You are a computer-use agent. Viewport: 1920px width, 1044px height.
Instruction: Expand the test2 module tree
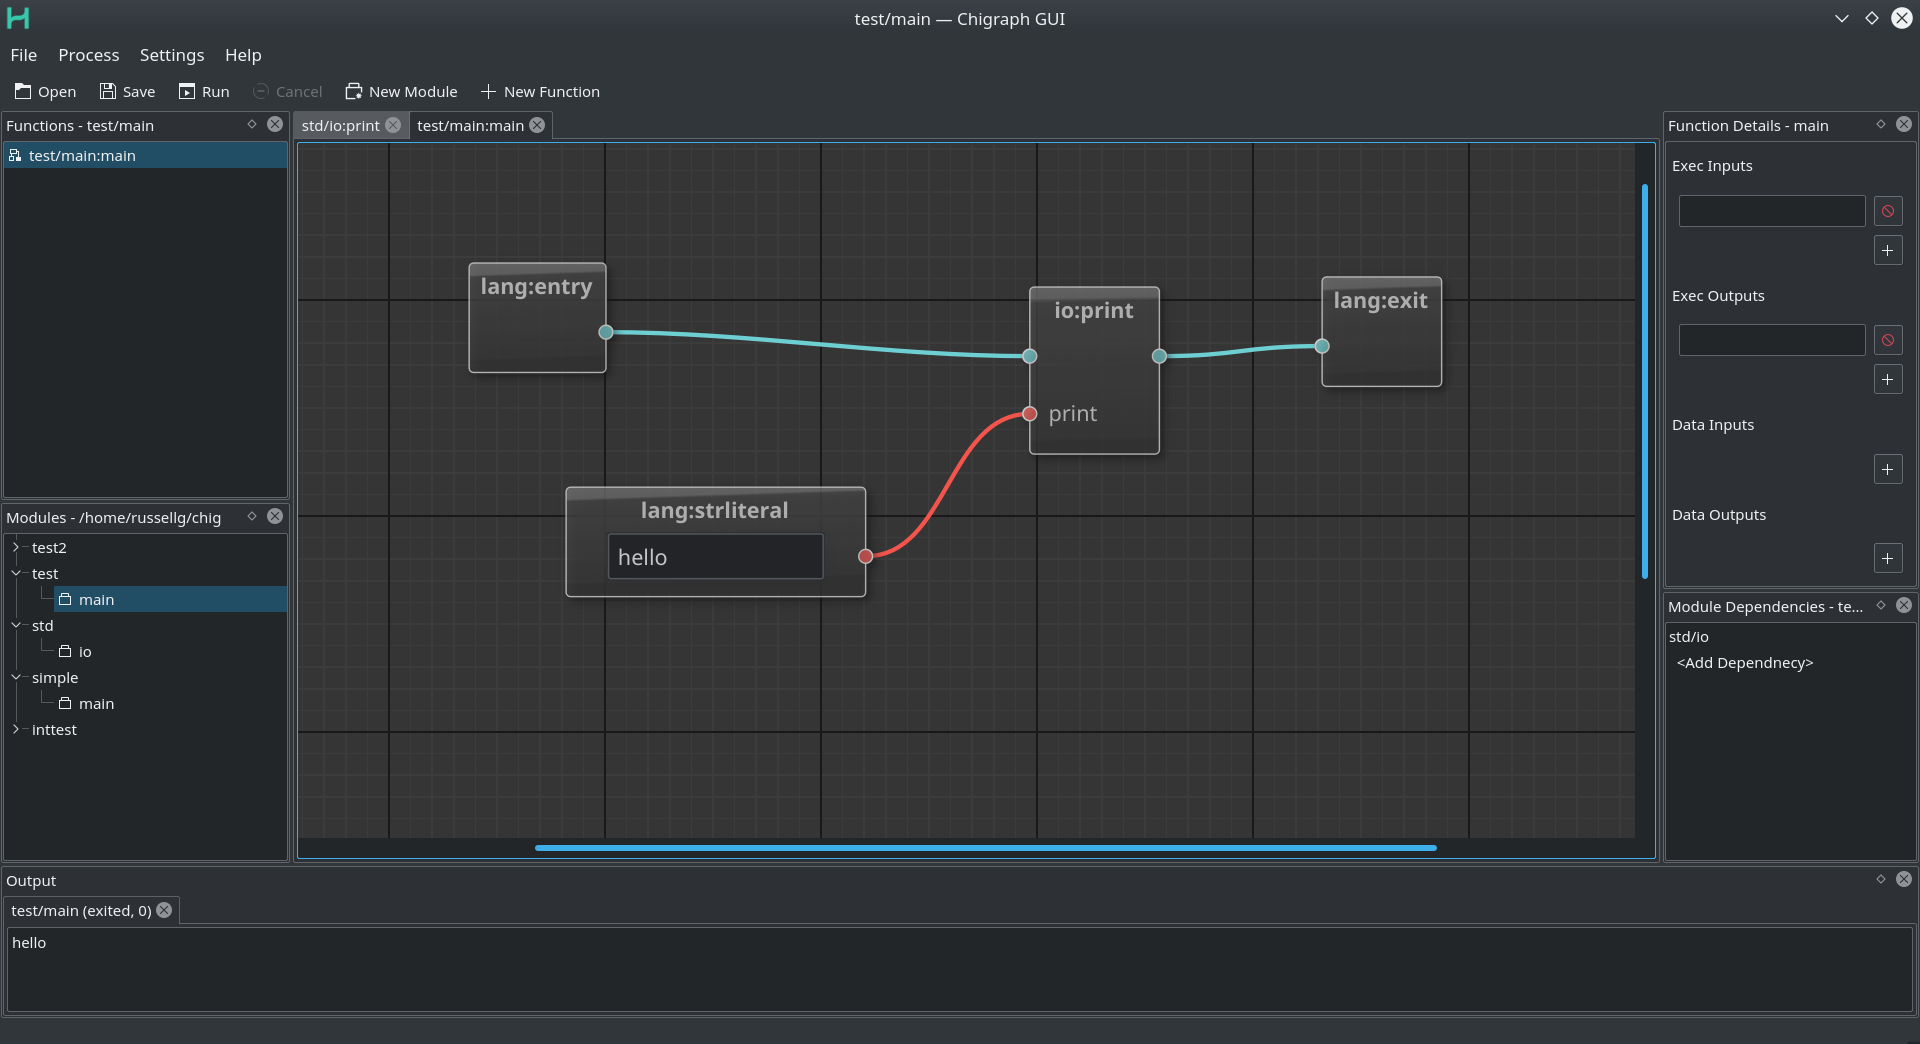(16, 547)
